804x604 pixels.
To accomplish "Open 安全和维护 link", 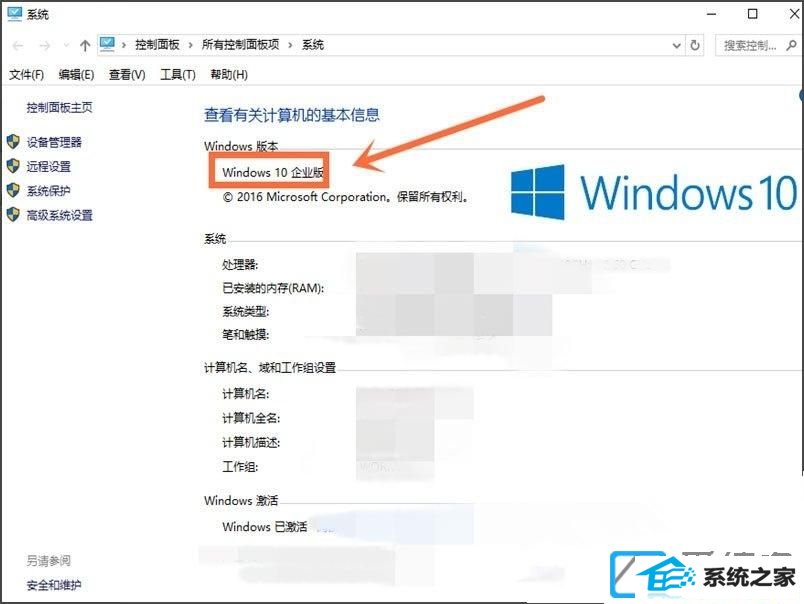I will (x=54, y=585).
